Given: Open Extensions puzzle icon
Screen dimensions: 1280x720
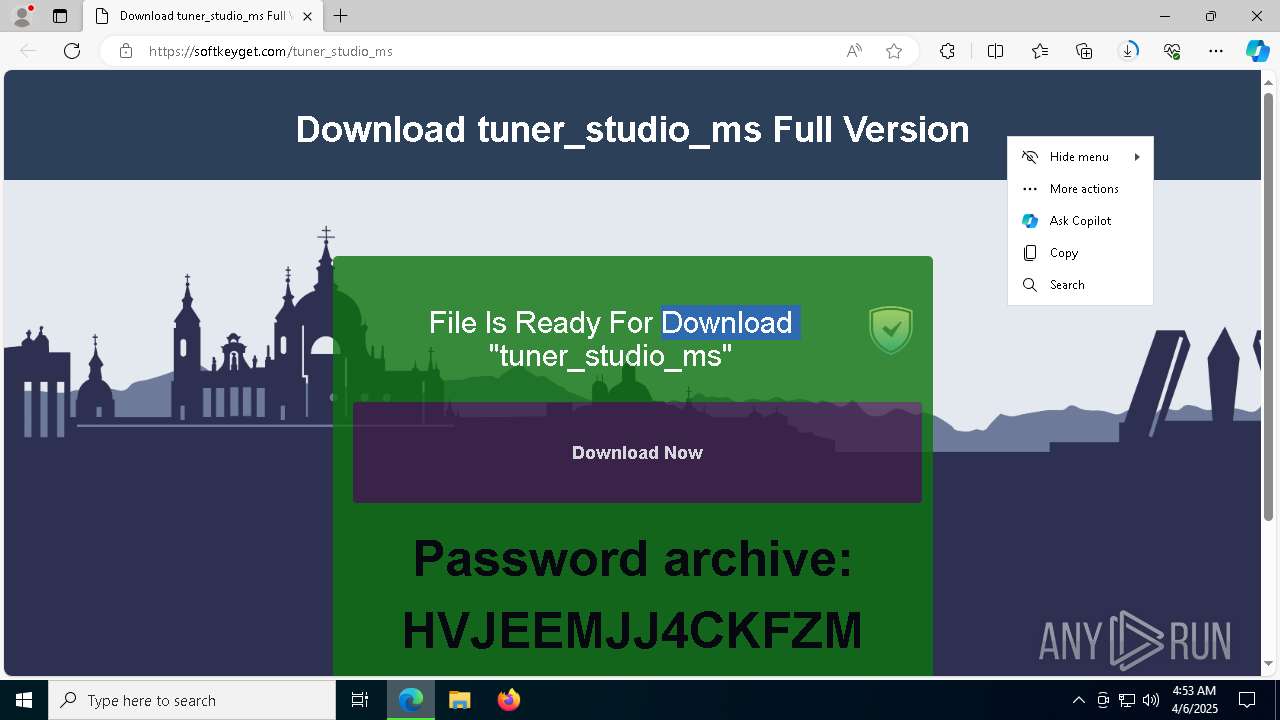Looking at the screenshot, I should click(947, 51).
